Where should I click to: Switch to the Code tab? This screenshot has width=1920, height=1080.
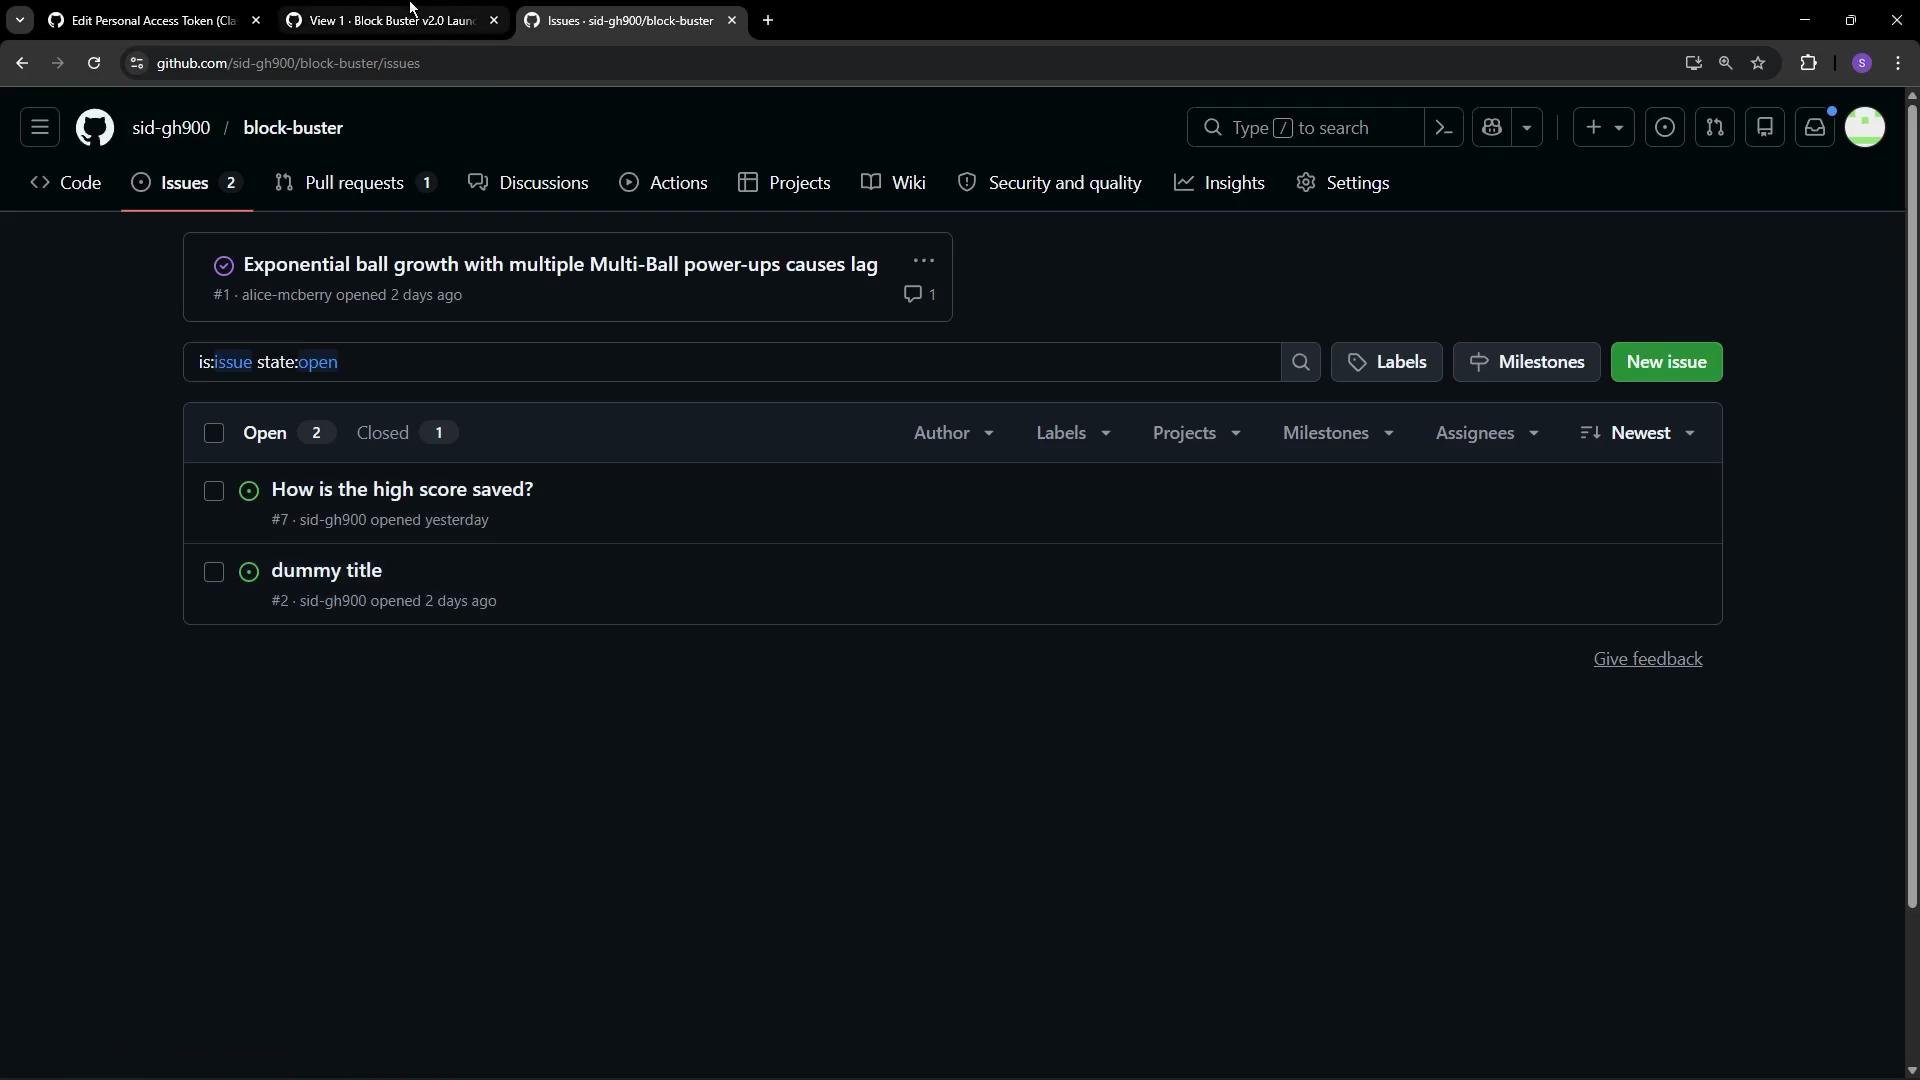coord(66,183)
